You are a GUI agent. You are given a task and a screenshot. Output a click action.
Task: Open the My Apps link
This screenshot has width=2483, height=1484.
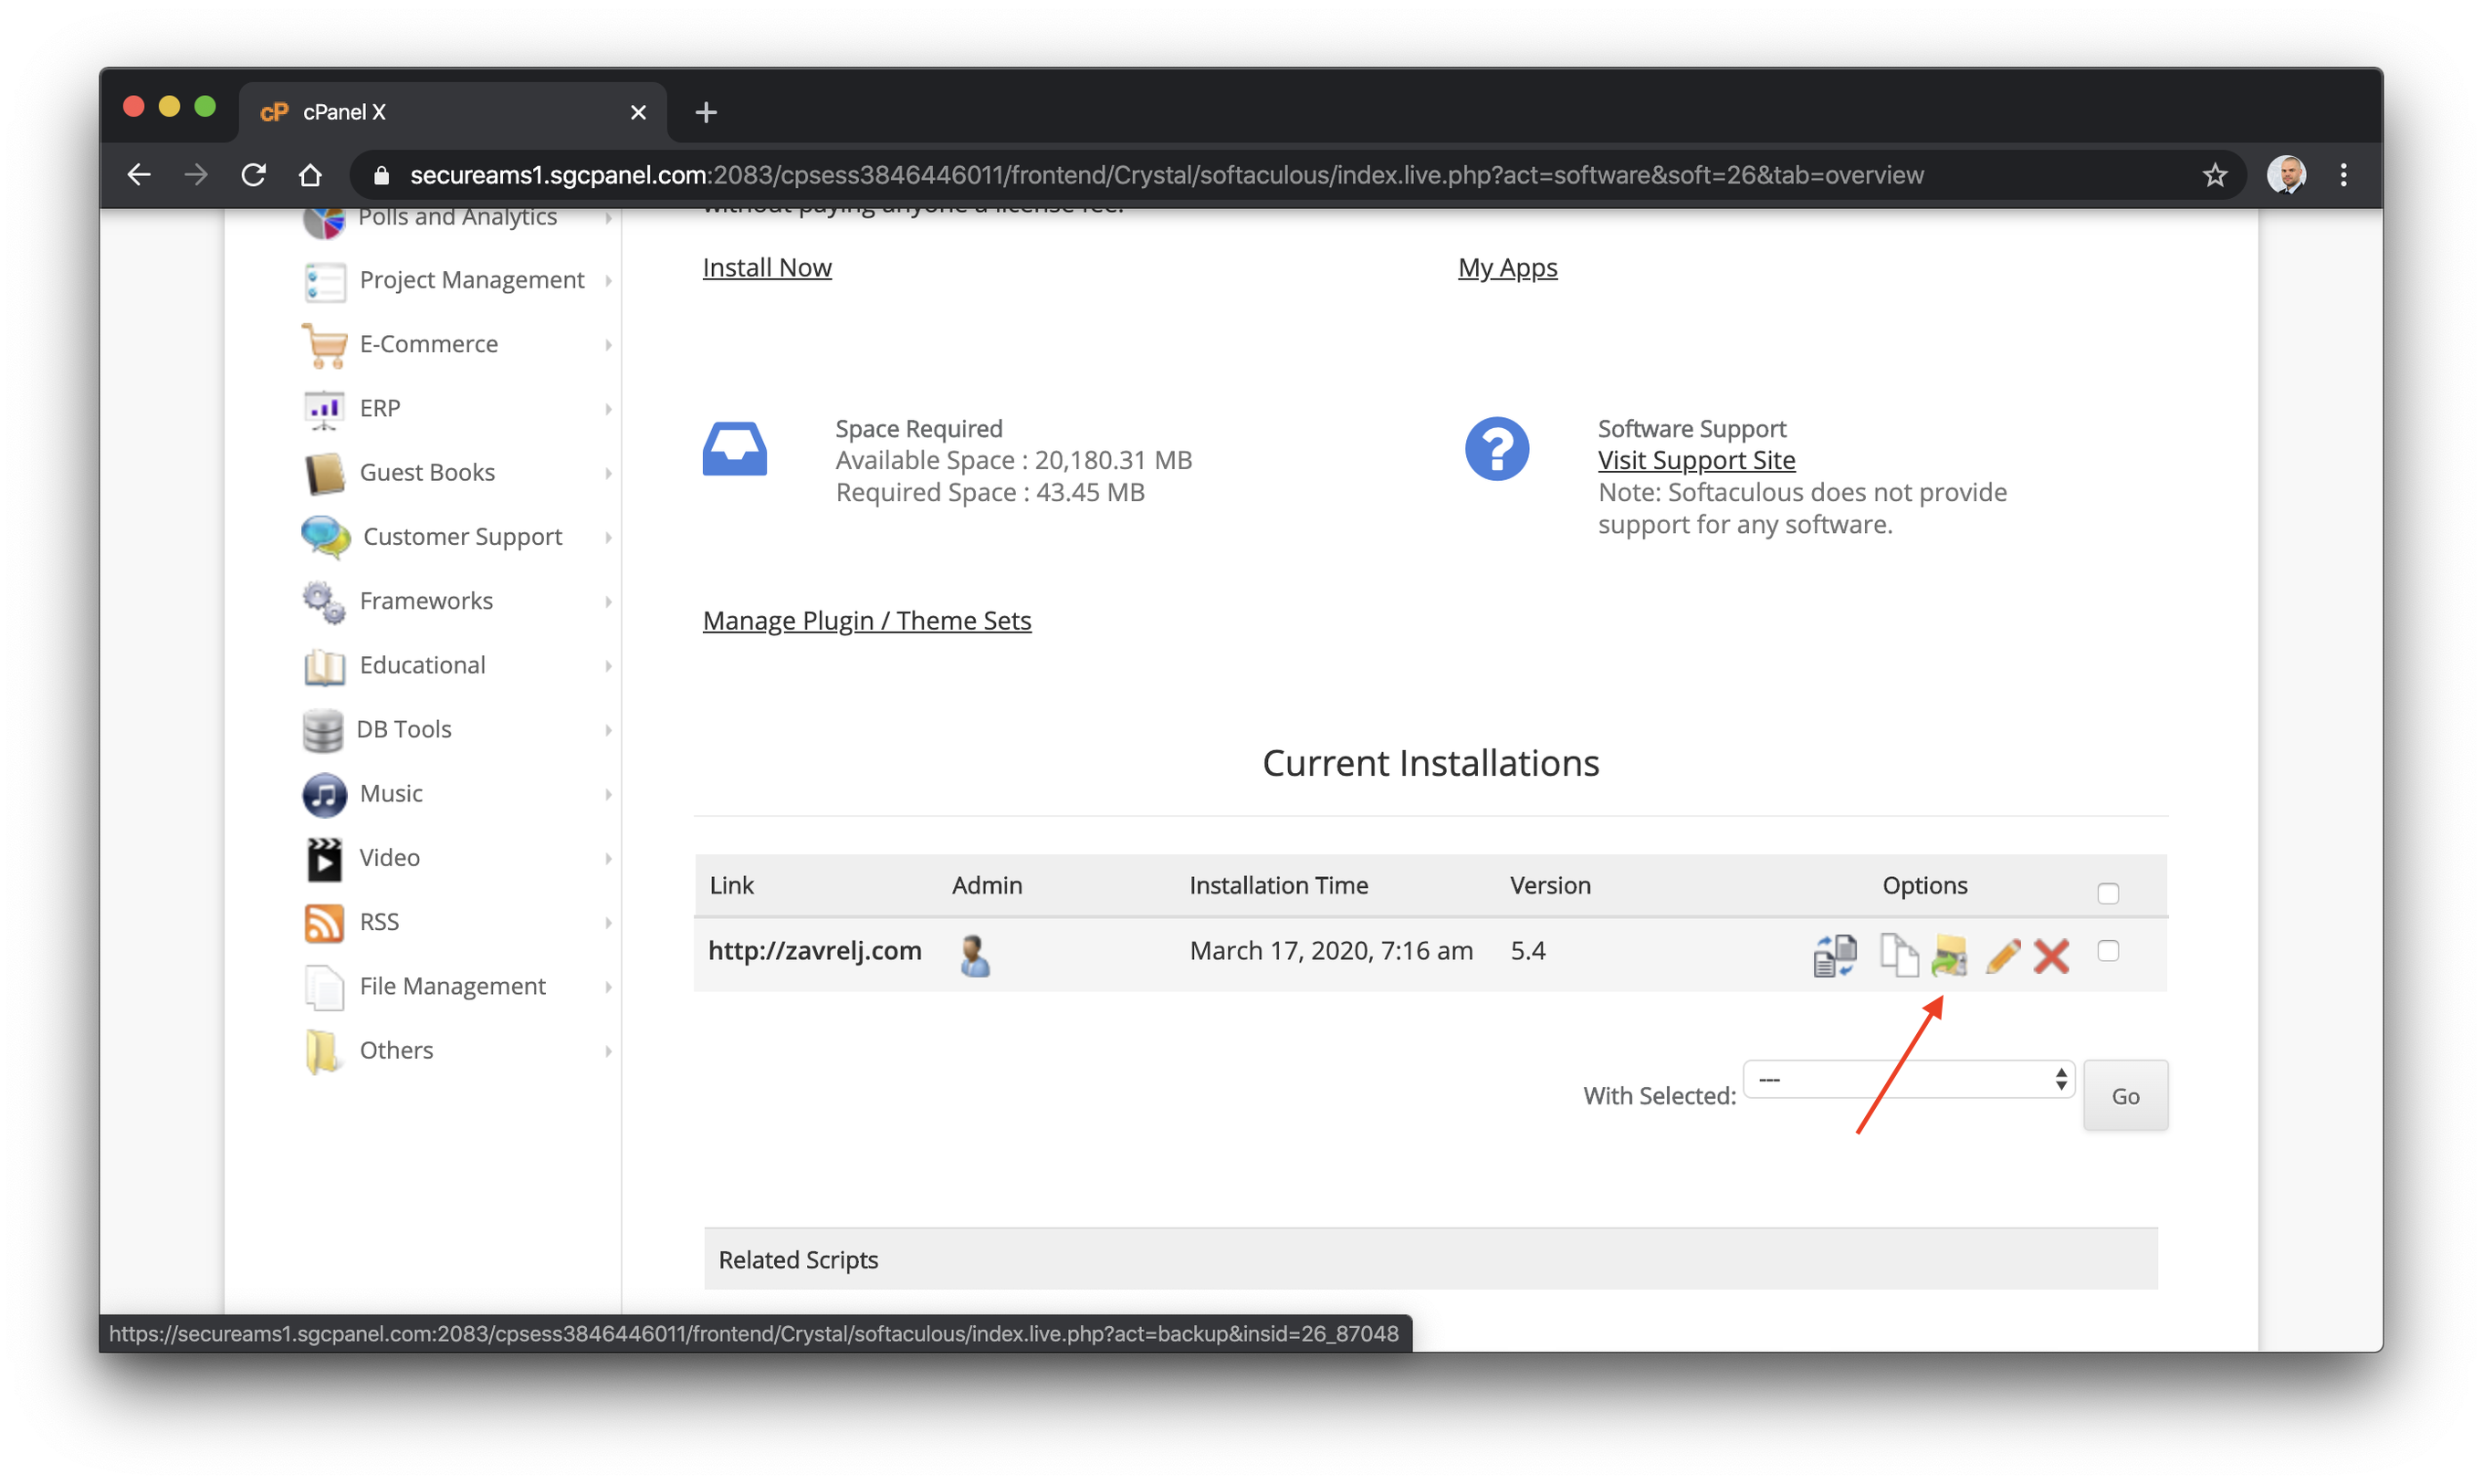tap(1507, 268)
